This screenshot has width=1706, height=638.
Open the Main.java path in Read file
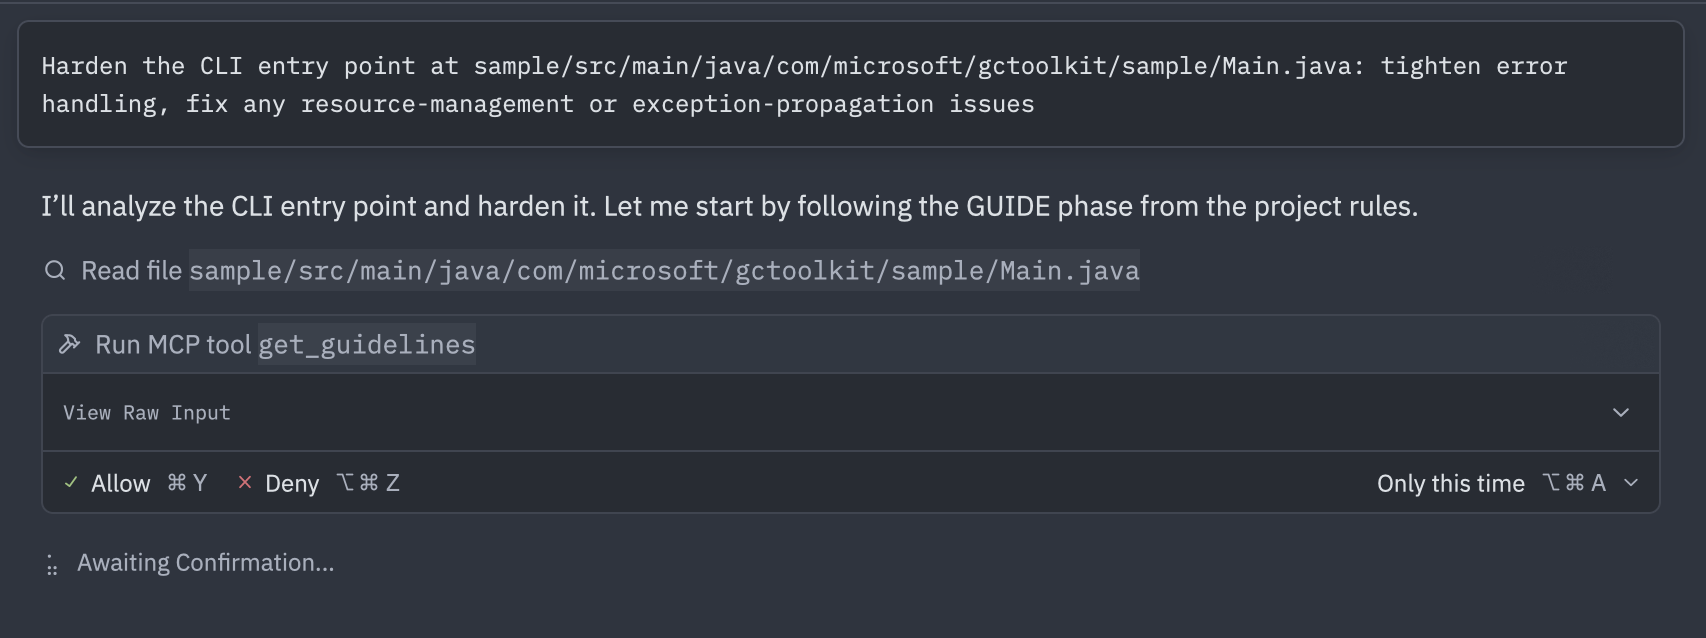coord(664,271)
